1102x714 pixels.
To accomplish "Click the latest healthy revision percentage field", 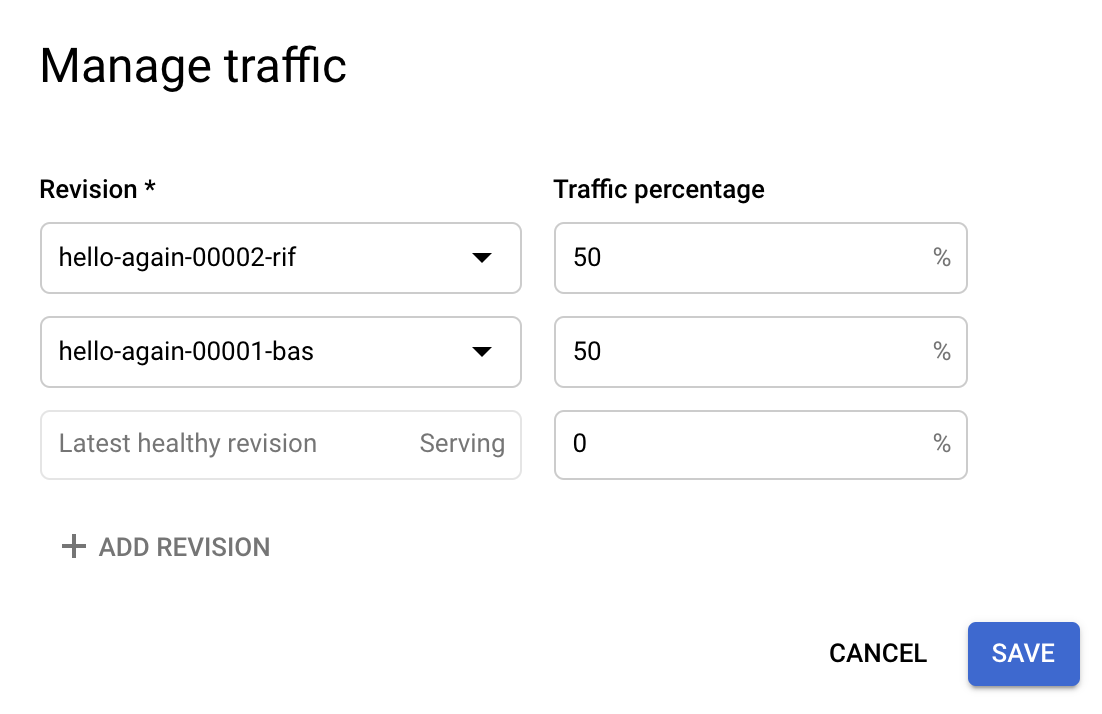I will click(740, 444).
